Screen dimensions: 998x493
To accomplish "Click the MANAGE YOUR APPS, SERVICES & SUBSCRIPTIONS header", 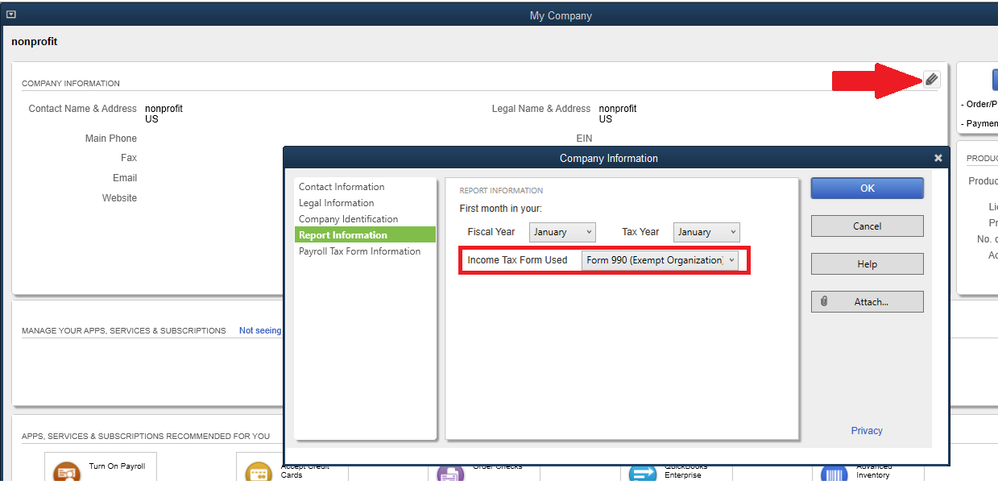I will [123, 331].
